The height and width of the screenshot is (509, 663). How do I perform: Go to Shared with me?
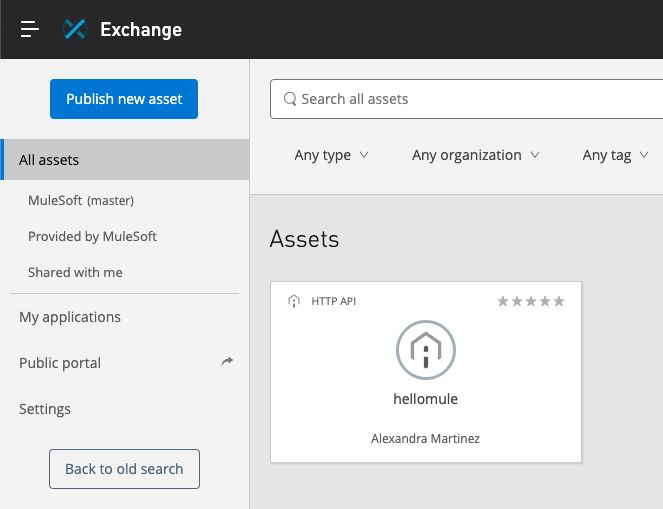click(x=75, y=272)
